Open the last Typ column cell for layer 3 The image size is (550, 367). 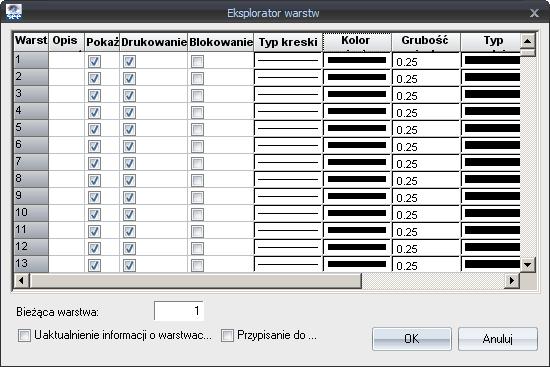pos(491,94)
